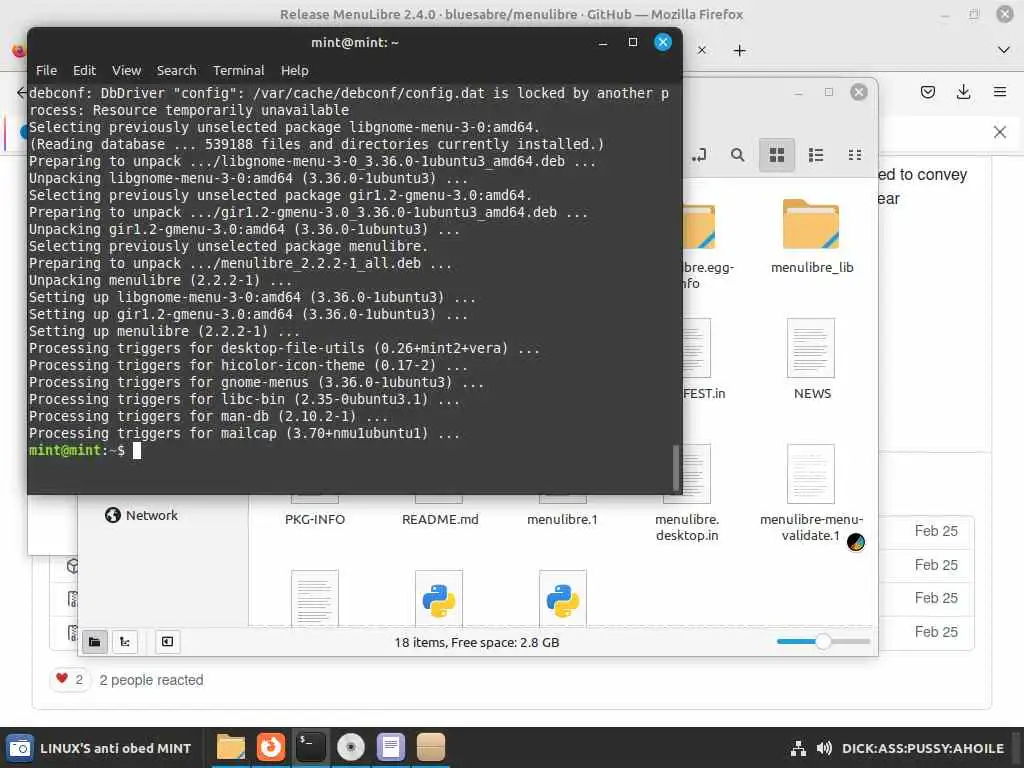This screenshot has height=768, width=1024.
Task: Open Firefox new tab button
Action: [x=739, y=50]
